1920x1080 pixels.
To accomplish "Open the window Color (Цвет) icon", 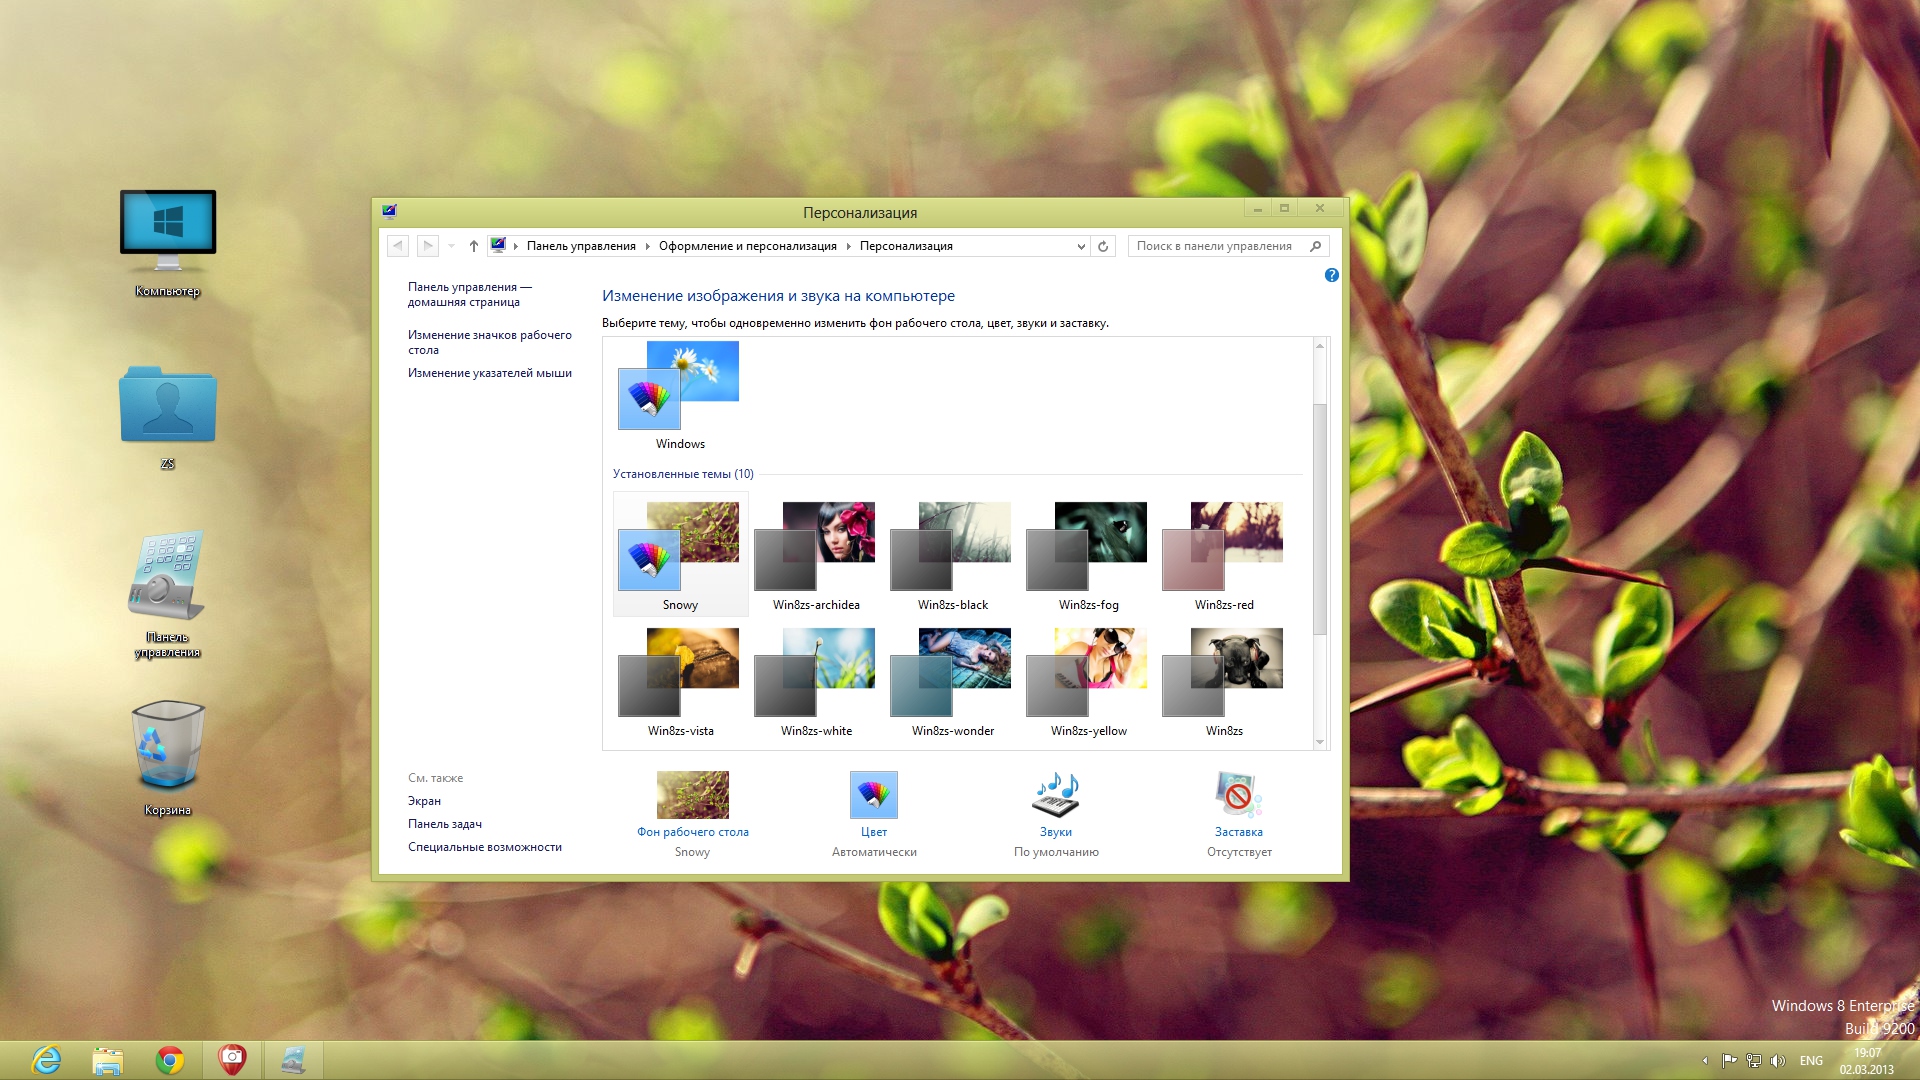I will click(873, 796).
